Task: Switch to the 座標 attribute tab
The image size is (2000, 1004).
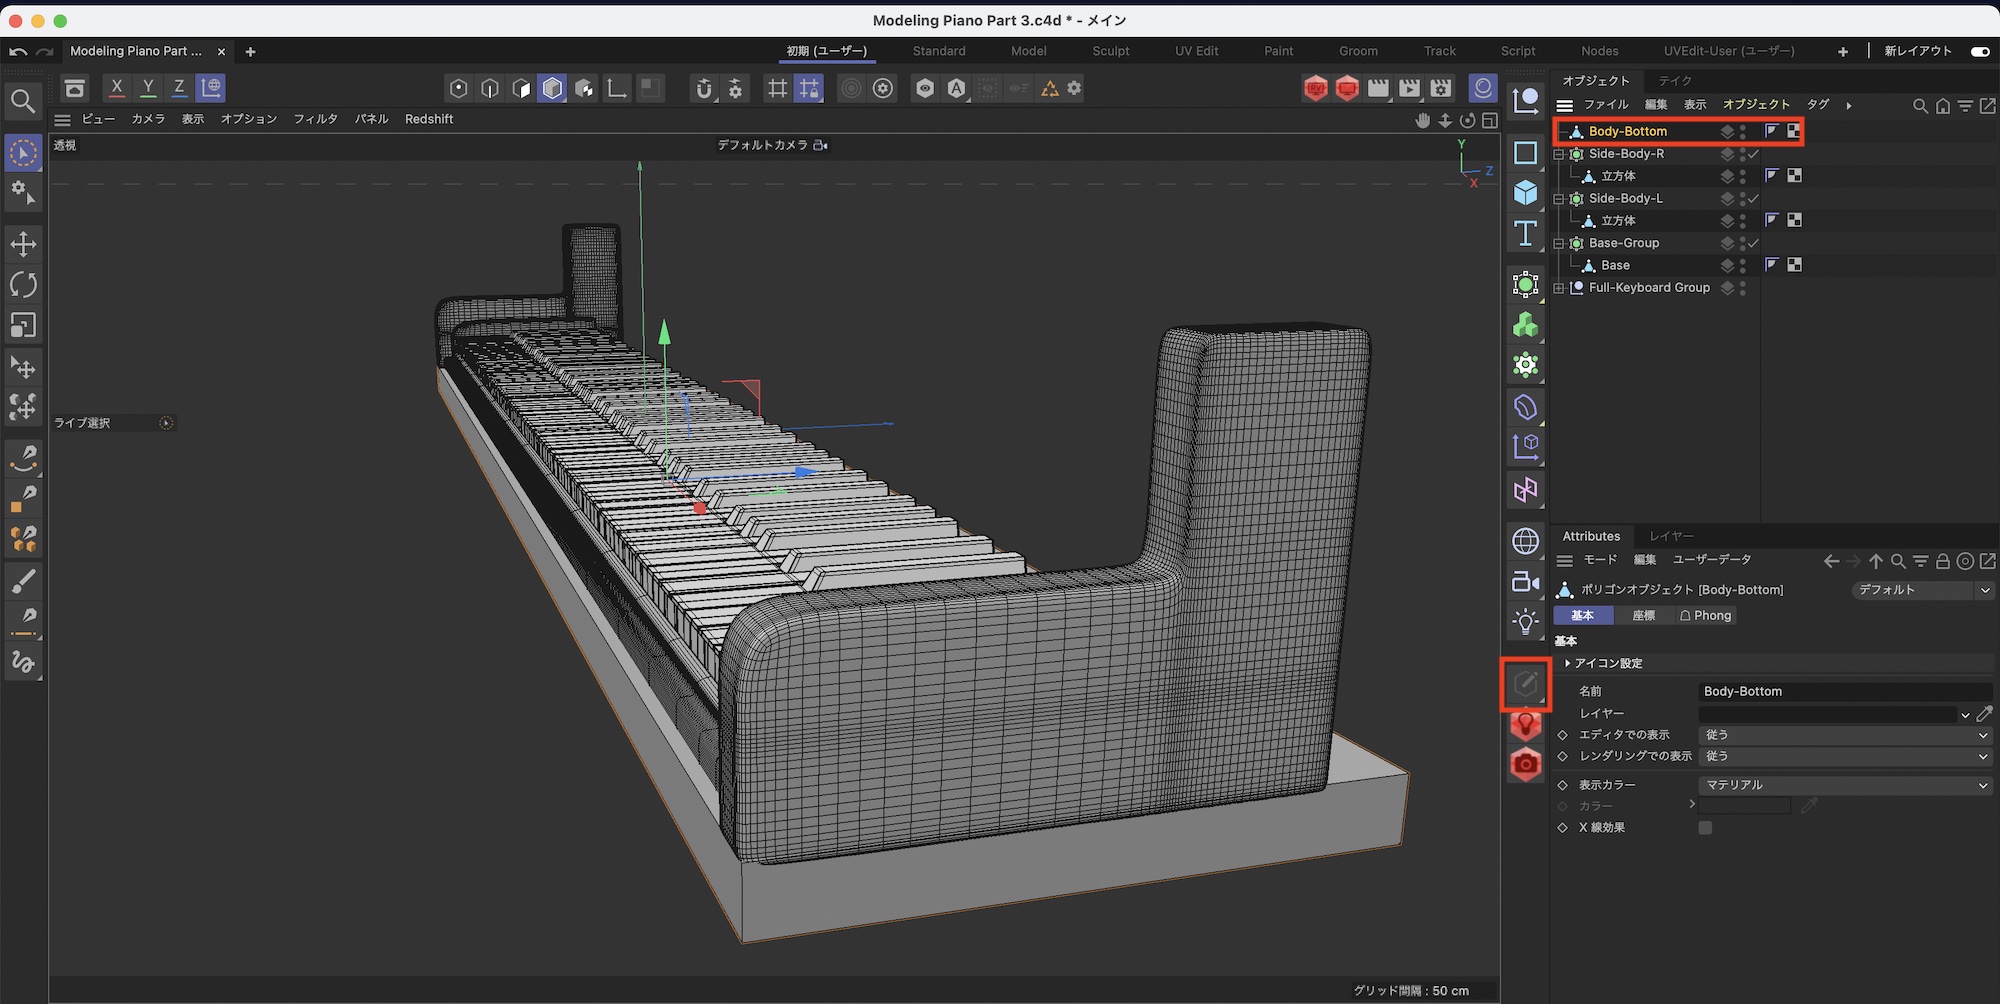Action: click(1643, 616)
